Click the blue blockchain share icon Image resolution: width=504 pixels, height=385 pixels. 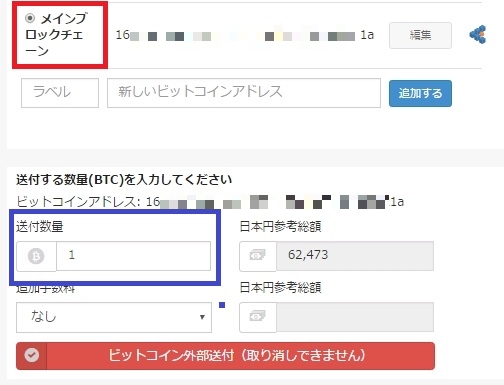point(477,34)
